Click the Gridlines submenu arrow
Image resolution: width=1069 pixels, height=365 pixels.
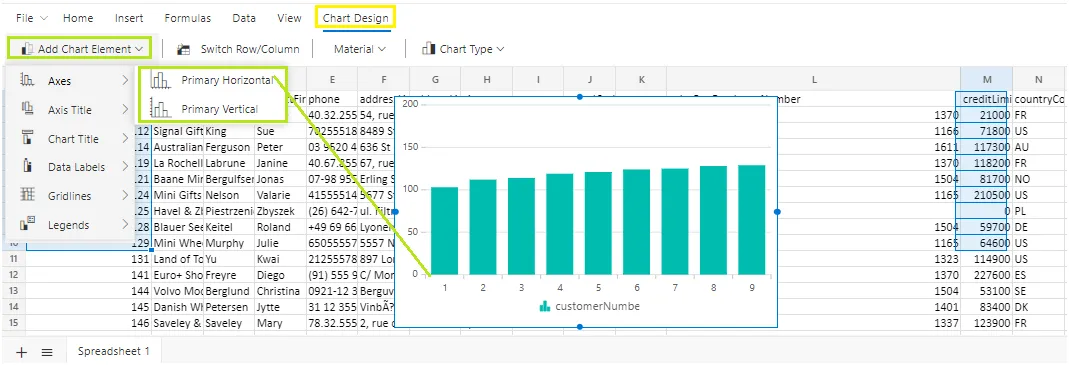point(125,196)
